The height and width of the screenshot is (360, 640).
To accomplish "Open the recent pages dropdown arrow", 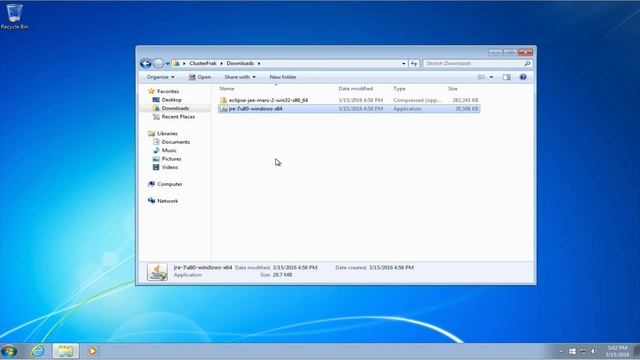I will [168, 64].
